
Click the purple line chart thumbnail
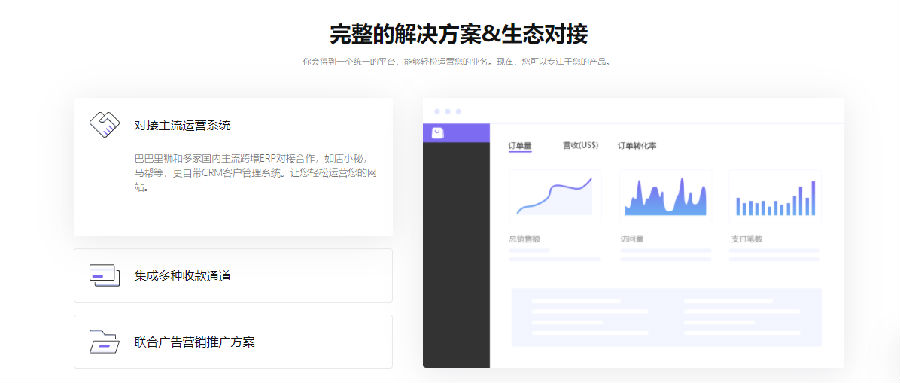coord(554,196)
